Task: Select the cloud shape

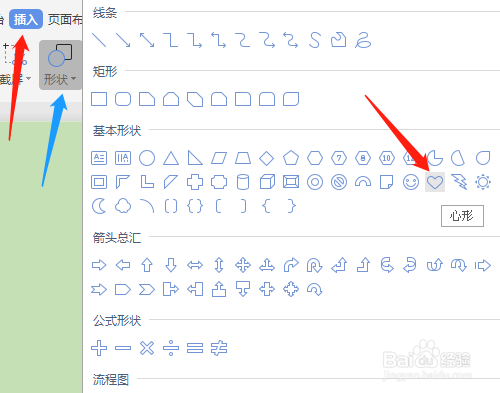Action: [x=123, y=206]
